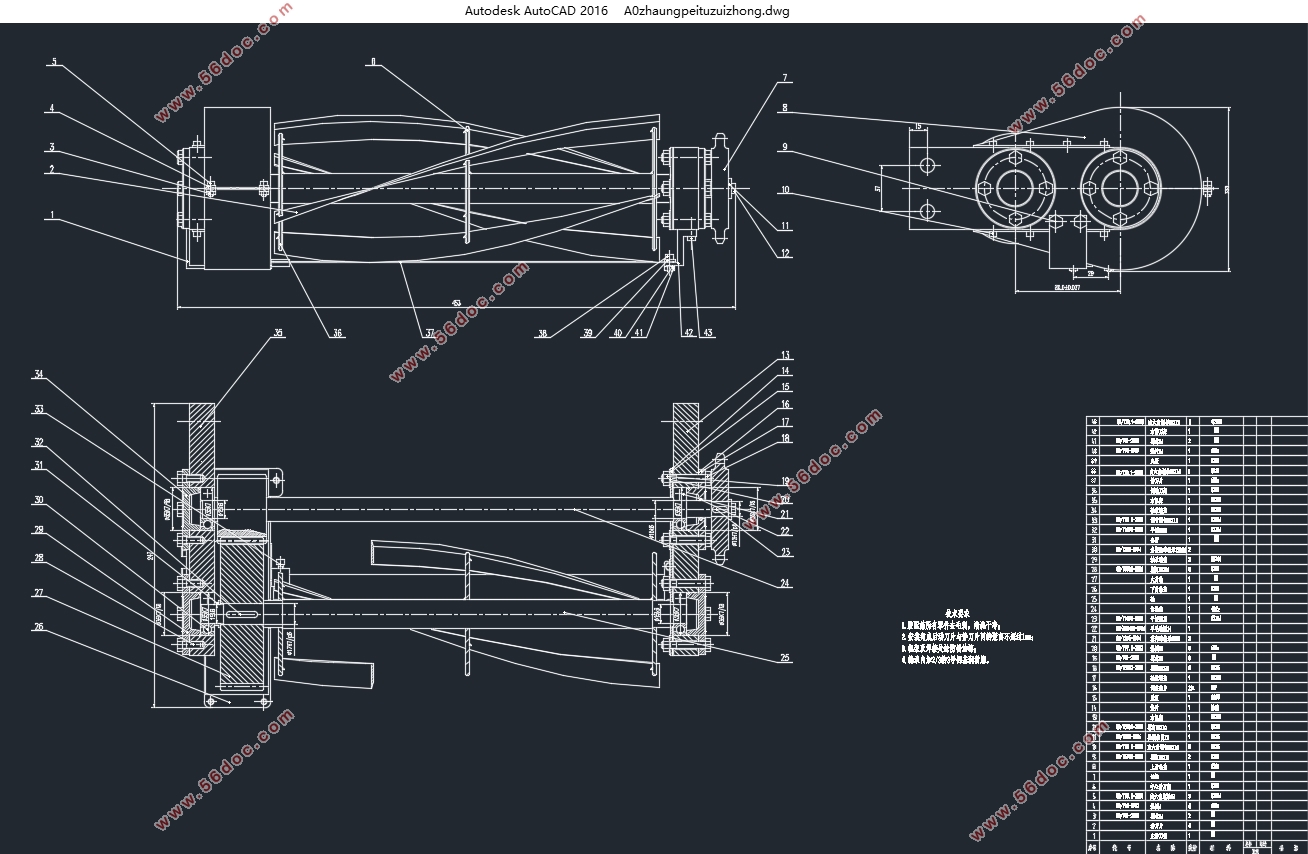Click part callout number 5
1308x854 pixels.
tap(54, 62)
